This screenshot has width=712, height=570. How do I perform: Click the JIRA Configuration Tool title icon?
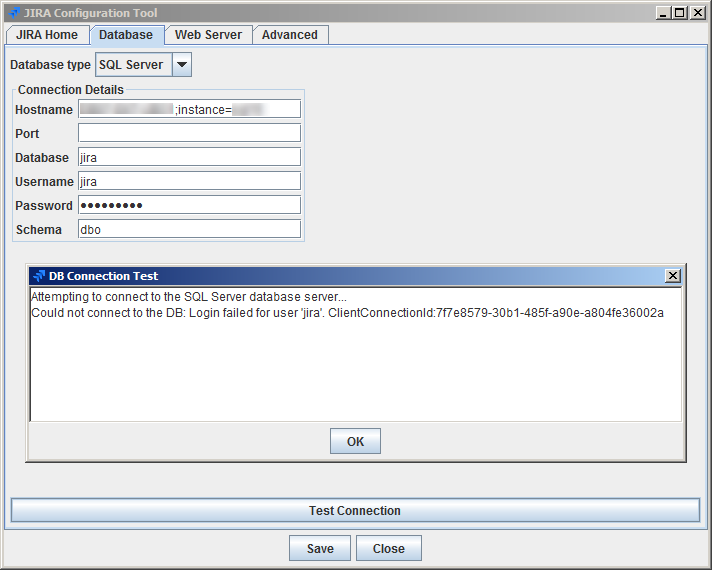[x=14, y=13]
